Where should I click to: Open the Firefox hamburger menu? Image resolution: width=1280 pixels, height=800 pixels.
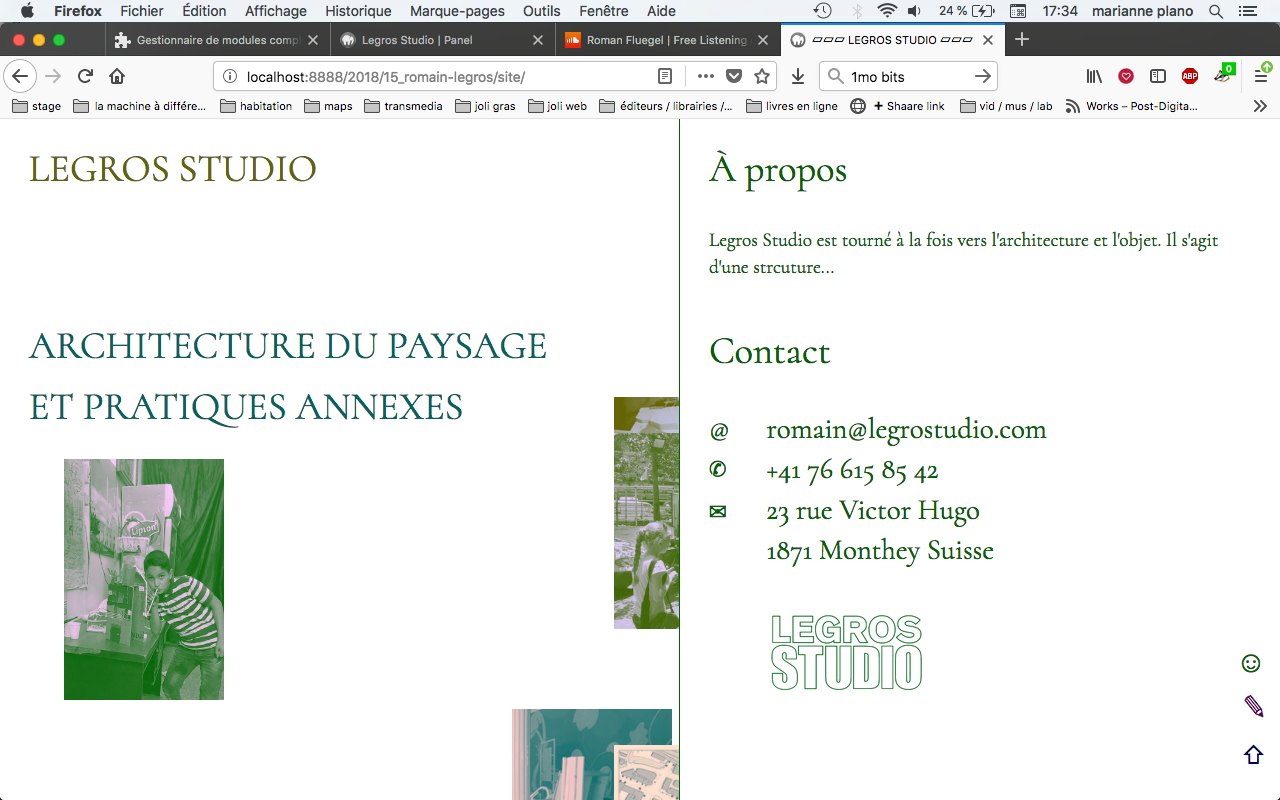tap(1261, 76)
